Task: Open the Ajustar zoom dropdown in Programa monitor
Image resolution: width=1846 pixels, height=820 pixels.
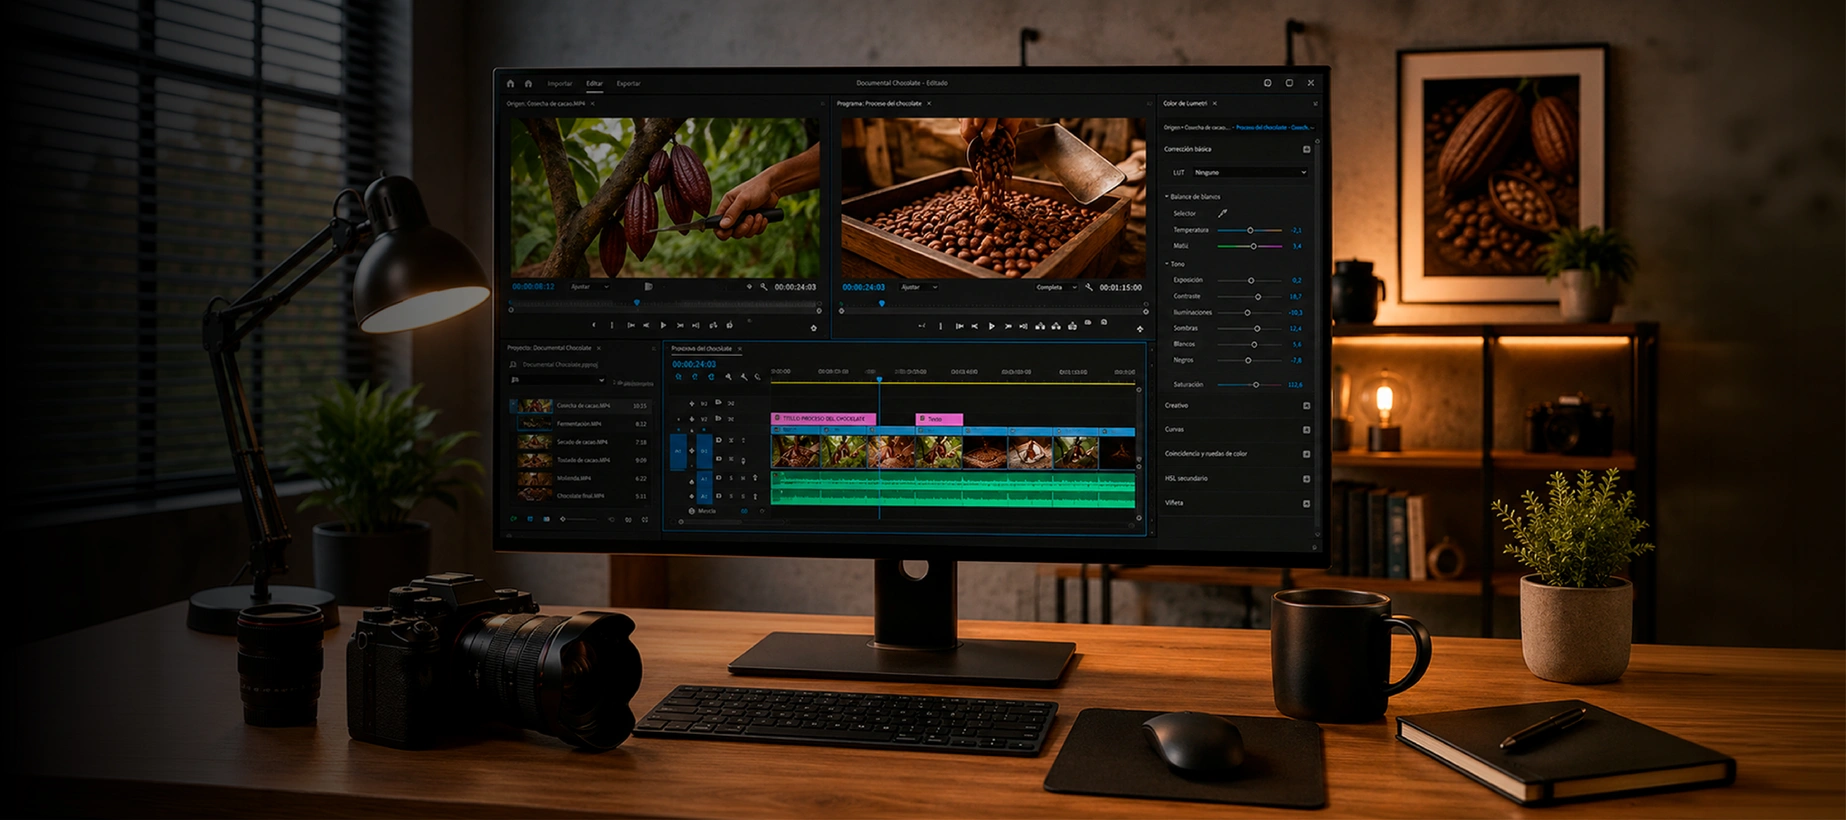Action: (919, 287)
